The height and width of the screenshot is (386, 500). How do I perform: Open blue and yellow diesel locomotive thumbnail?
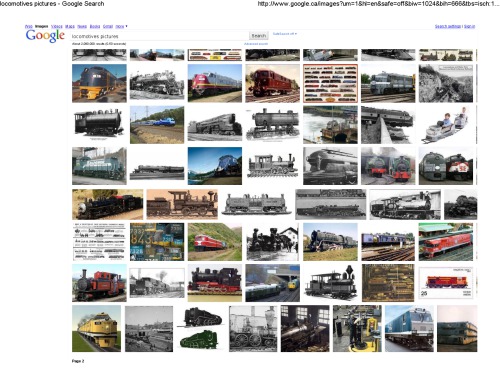point(99,83)
